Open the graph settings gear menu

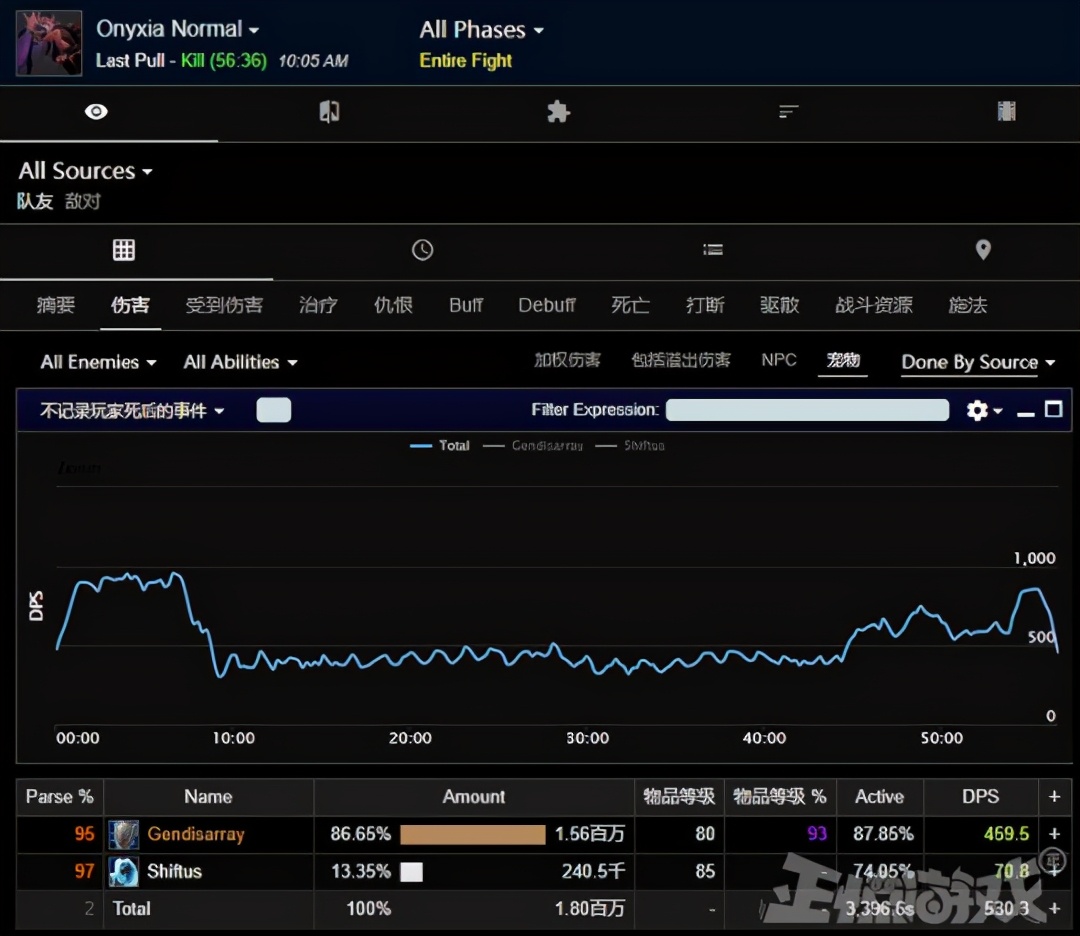(x=983, y=410)
